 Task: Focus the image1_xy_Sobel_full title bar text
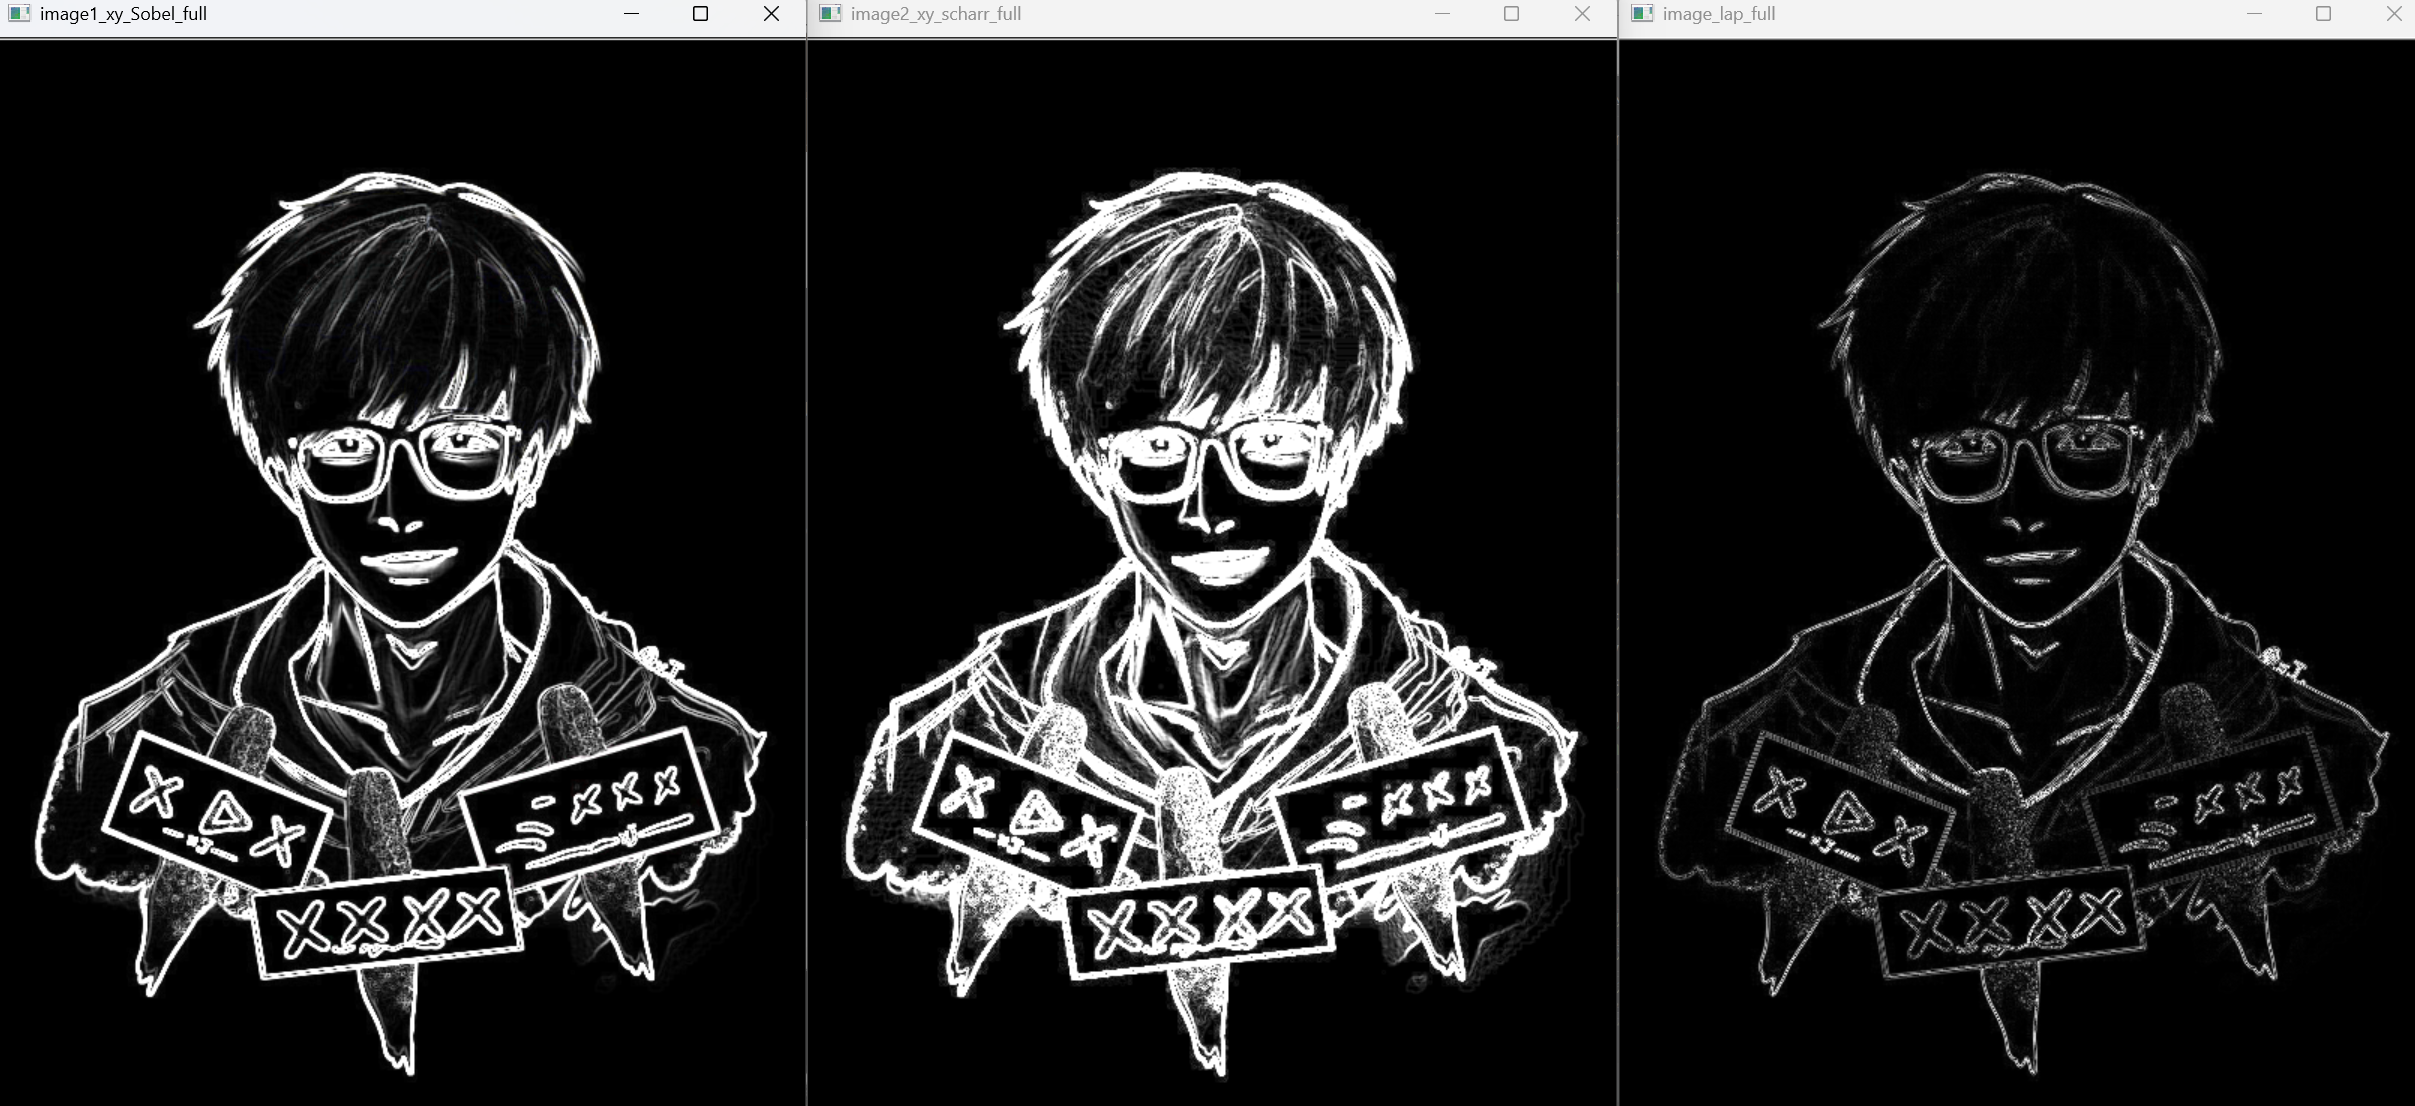pos(123,14)
